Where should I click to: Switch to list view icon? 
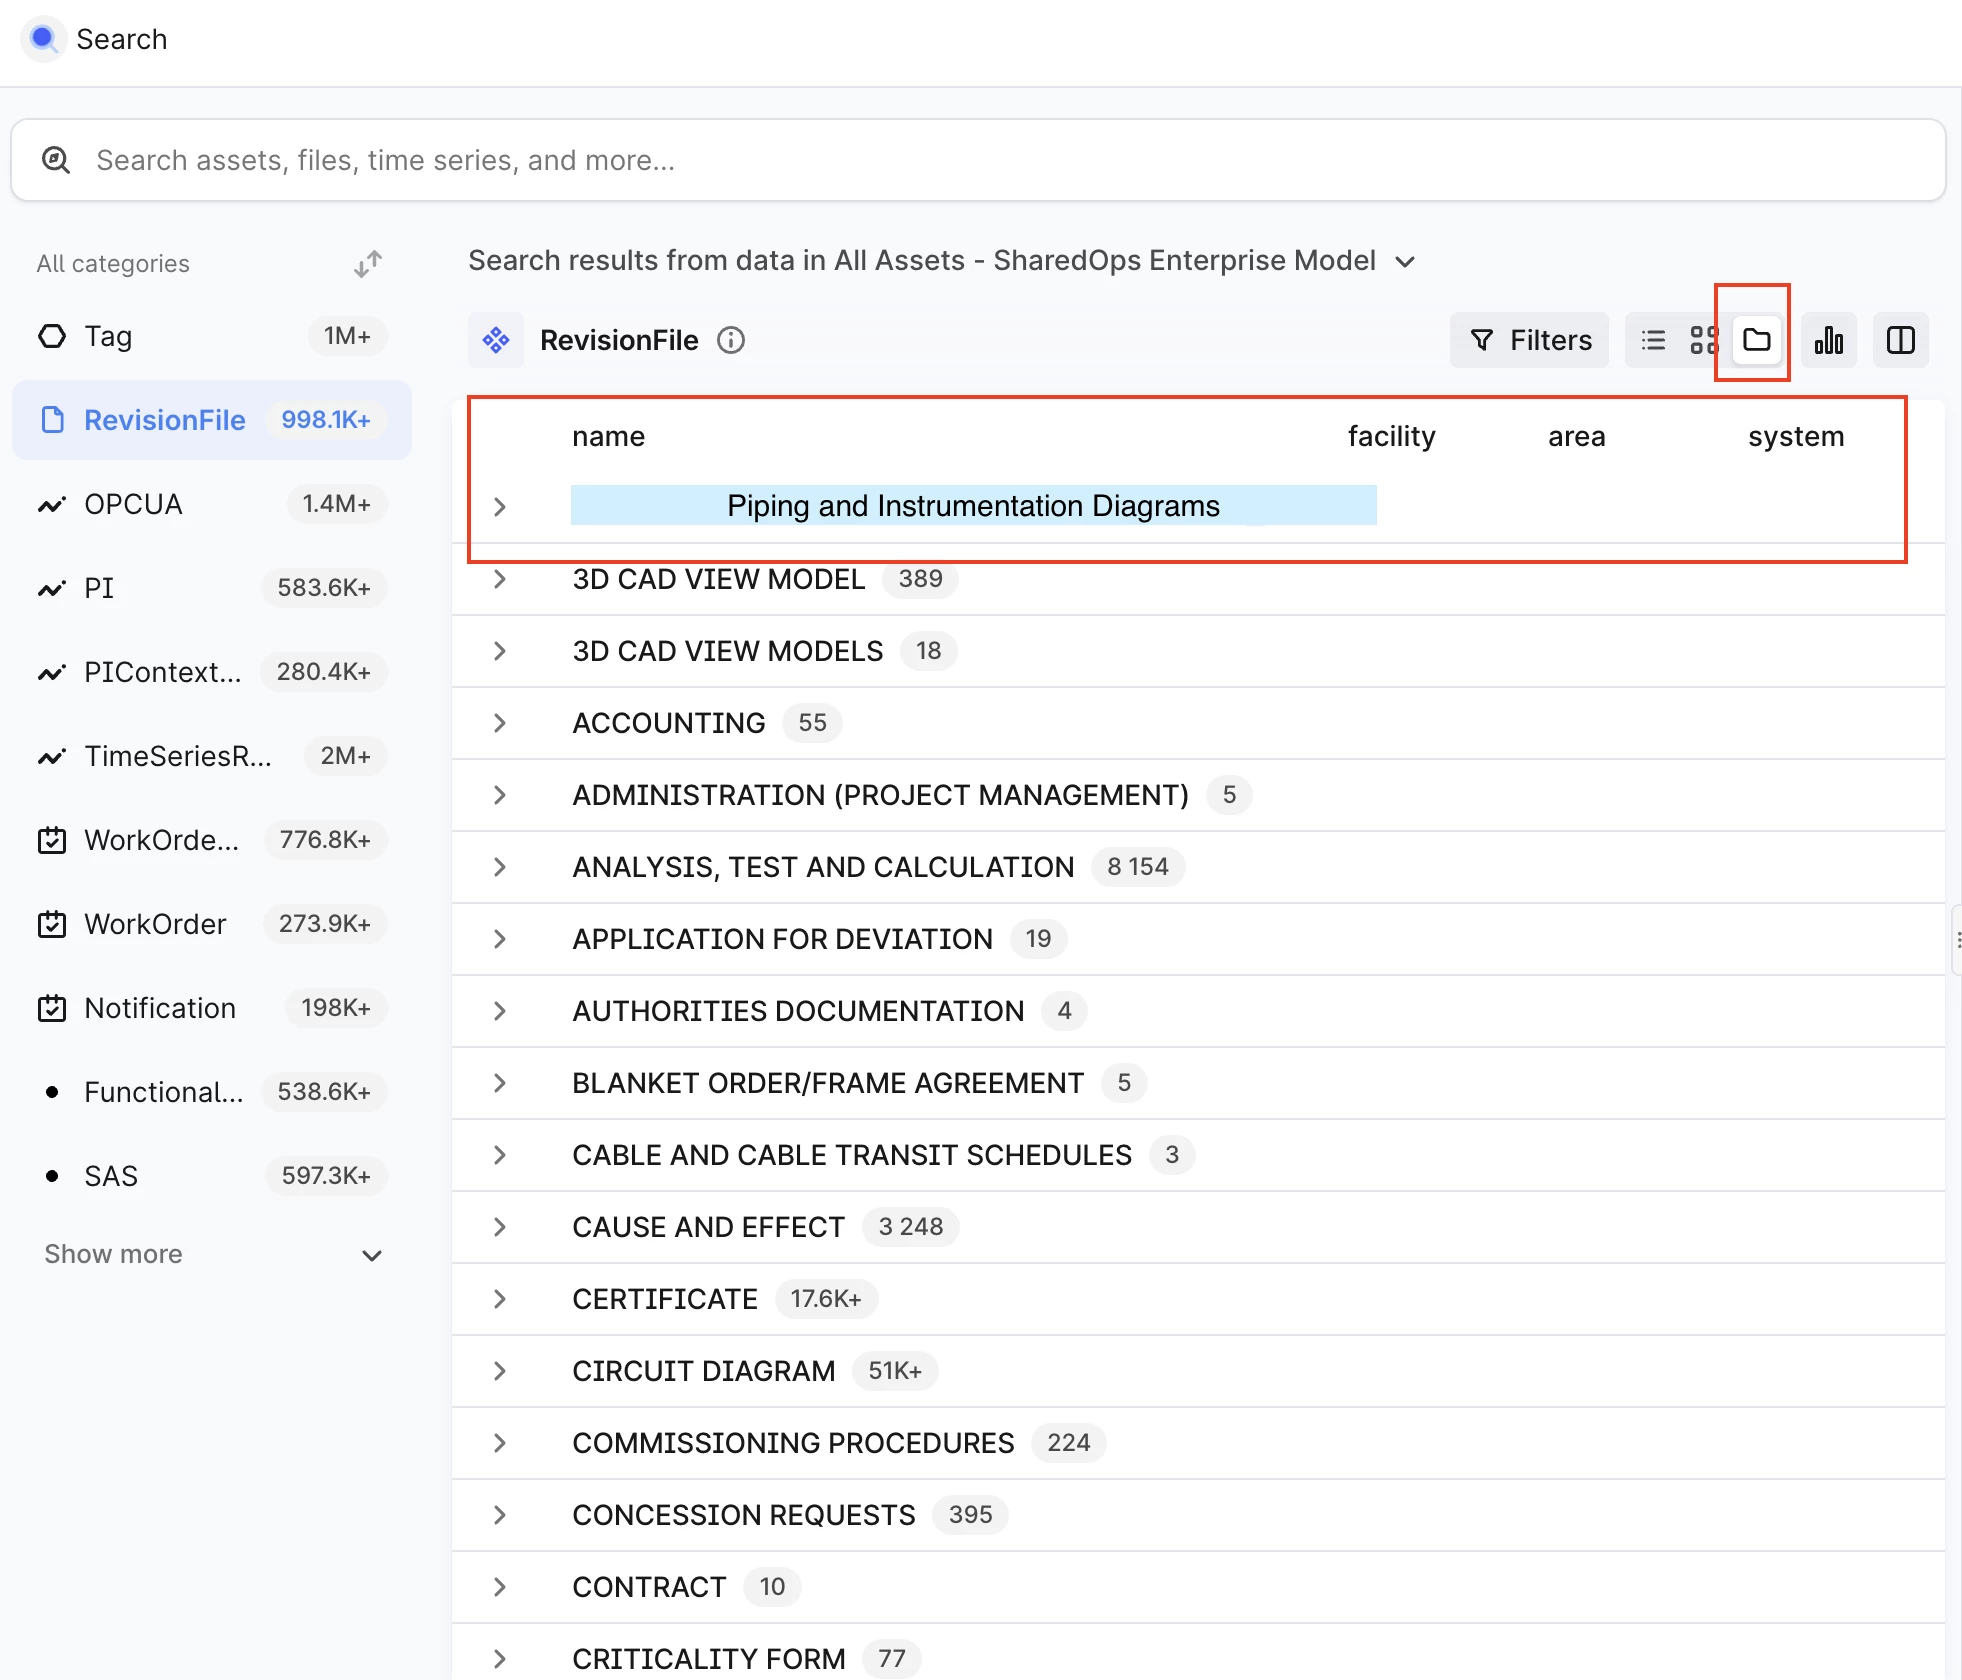tap(1653, 340)
